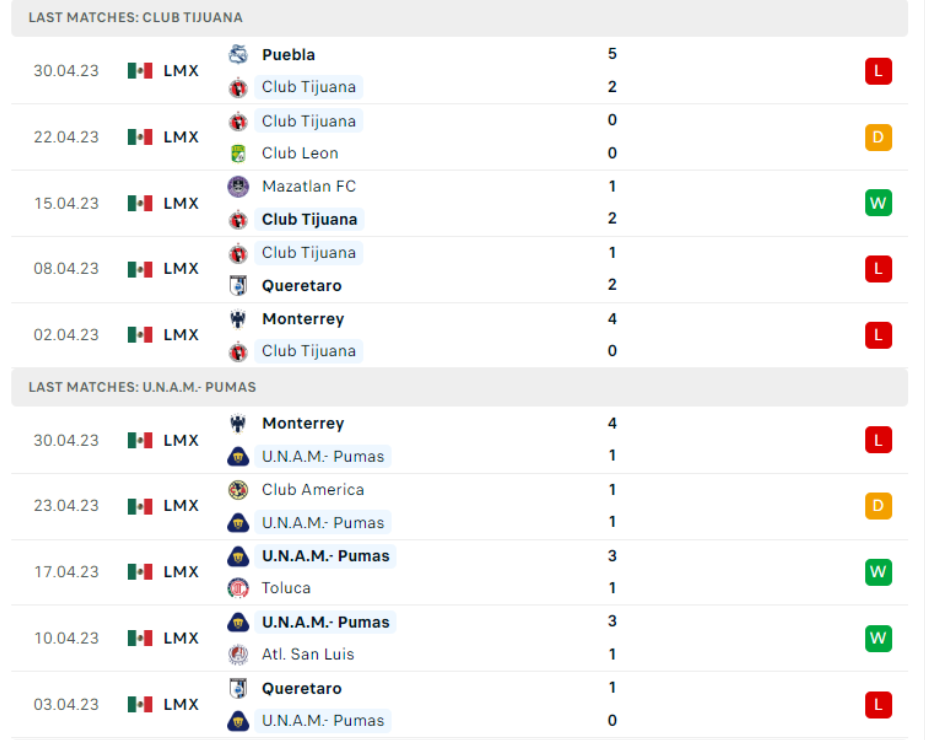
Task: Click the yellow D badge for Club Leon draw
Action: 877,137
